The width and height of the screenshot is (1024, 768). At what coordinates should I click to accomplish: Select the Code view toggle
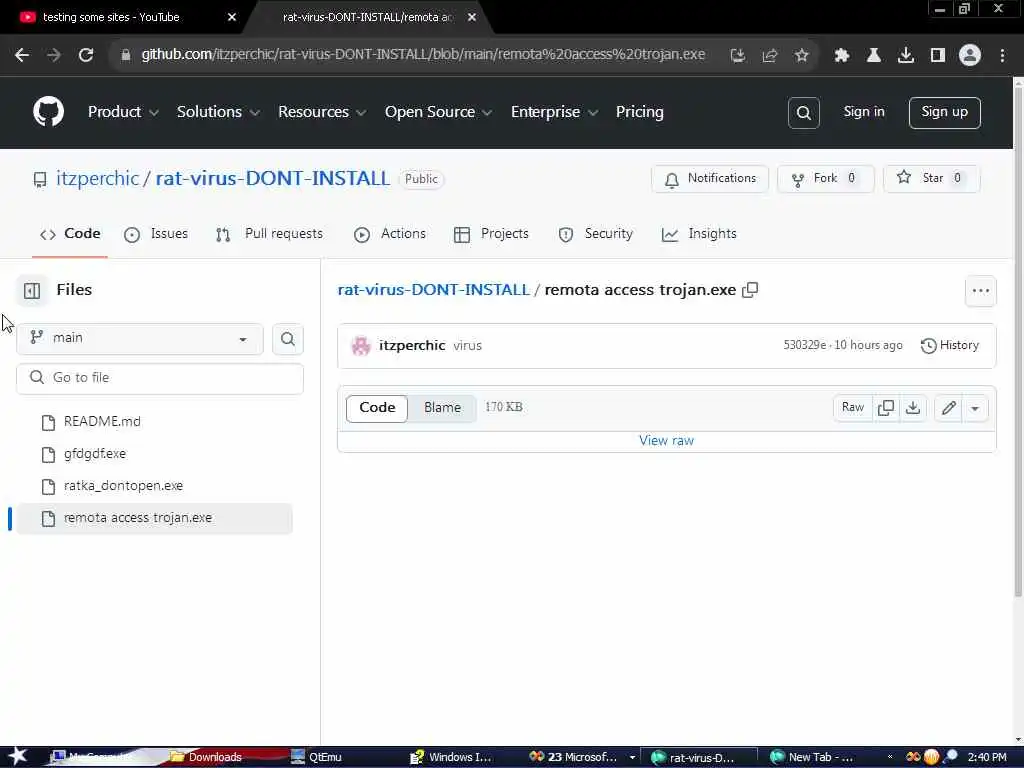(377, 408)
